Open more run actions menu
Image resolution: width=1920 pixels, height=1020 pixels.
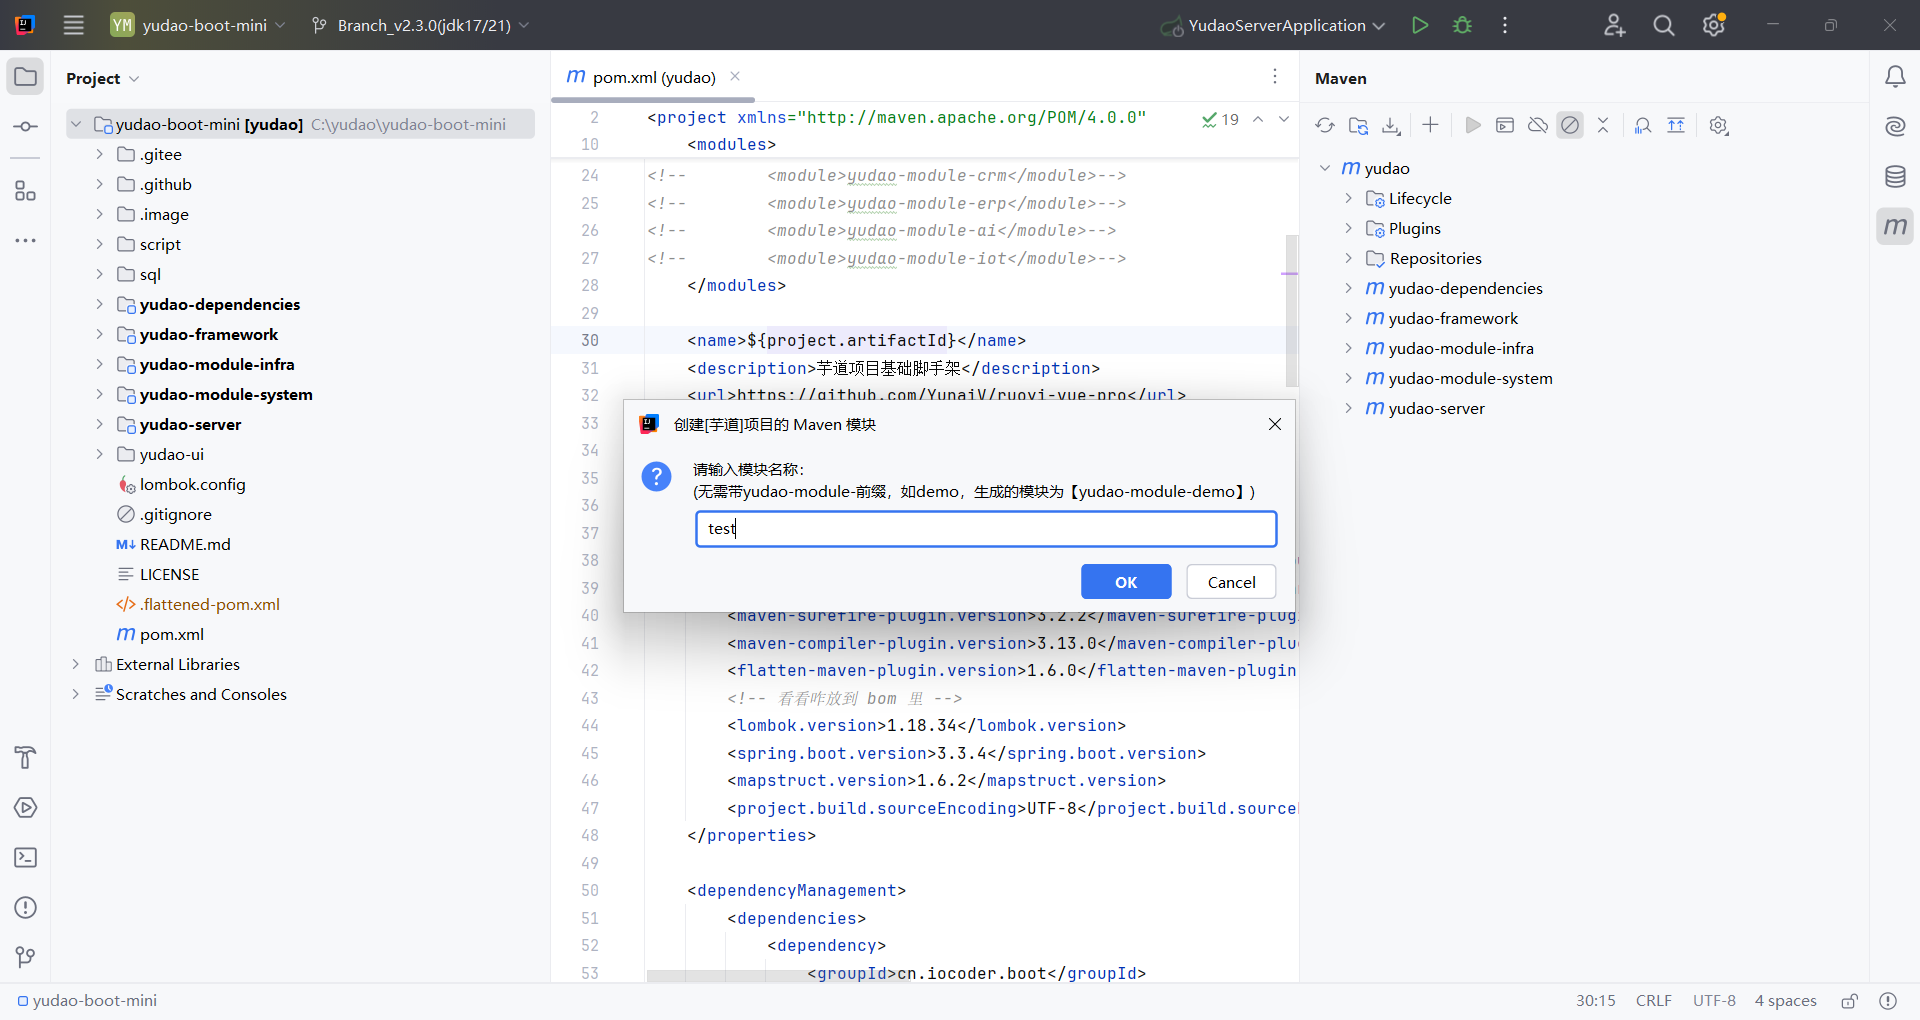(x=1505, y=25)
